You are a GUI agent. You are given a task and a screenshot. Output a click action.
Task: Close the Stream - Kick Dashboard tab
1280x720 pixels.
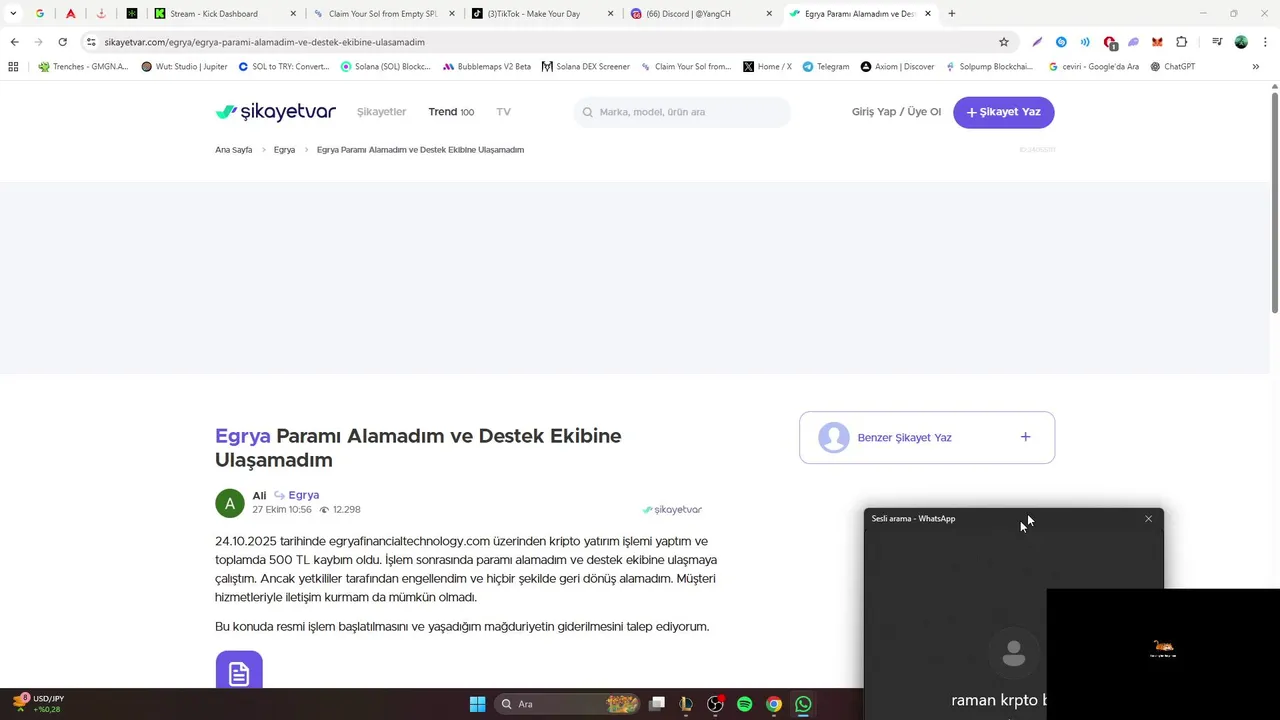point(293,14)
